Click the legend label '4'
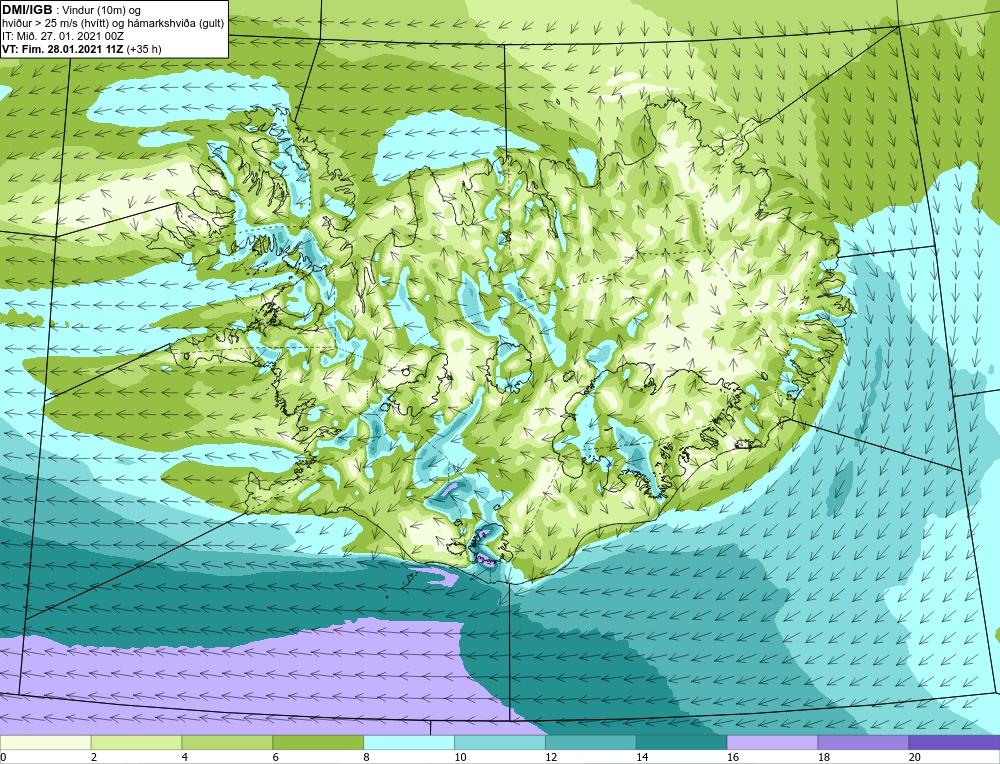The height and width of the screenshot is (764, 1000). (x=185, y=757)
